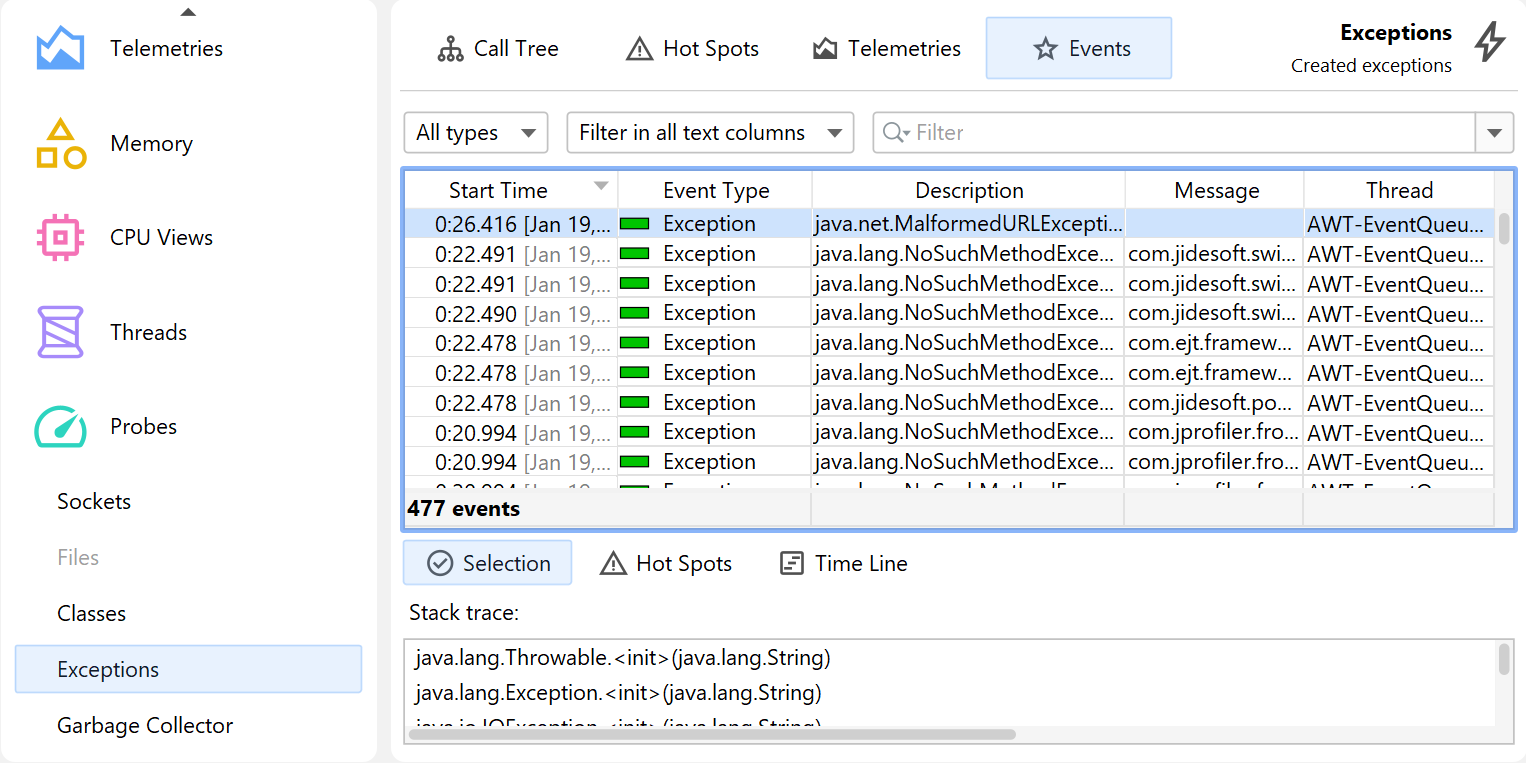This screenshot has height=763, width=1526.
Task: Switch to the Call Tree tab
Action: [x=498, y=49]
